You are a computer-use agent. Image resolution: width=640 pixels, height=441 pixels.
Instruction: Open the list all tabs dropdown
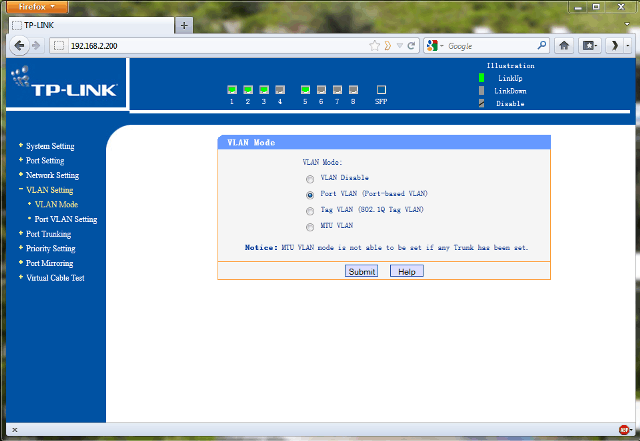[x=627, y=24]
